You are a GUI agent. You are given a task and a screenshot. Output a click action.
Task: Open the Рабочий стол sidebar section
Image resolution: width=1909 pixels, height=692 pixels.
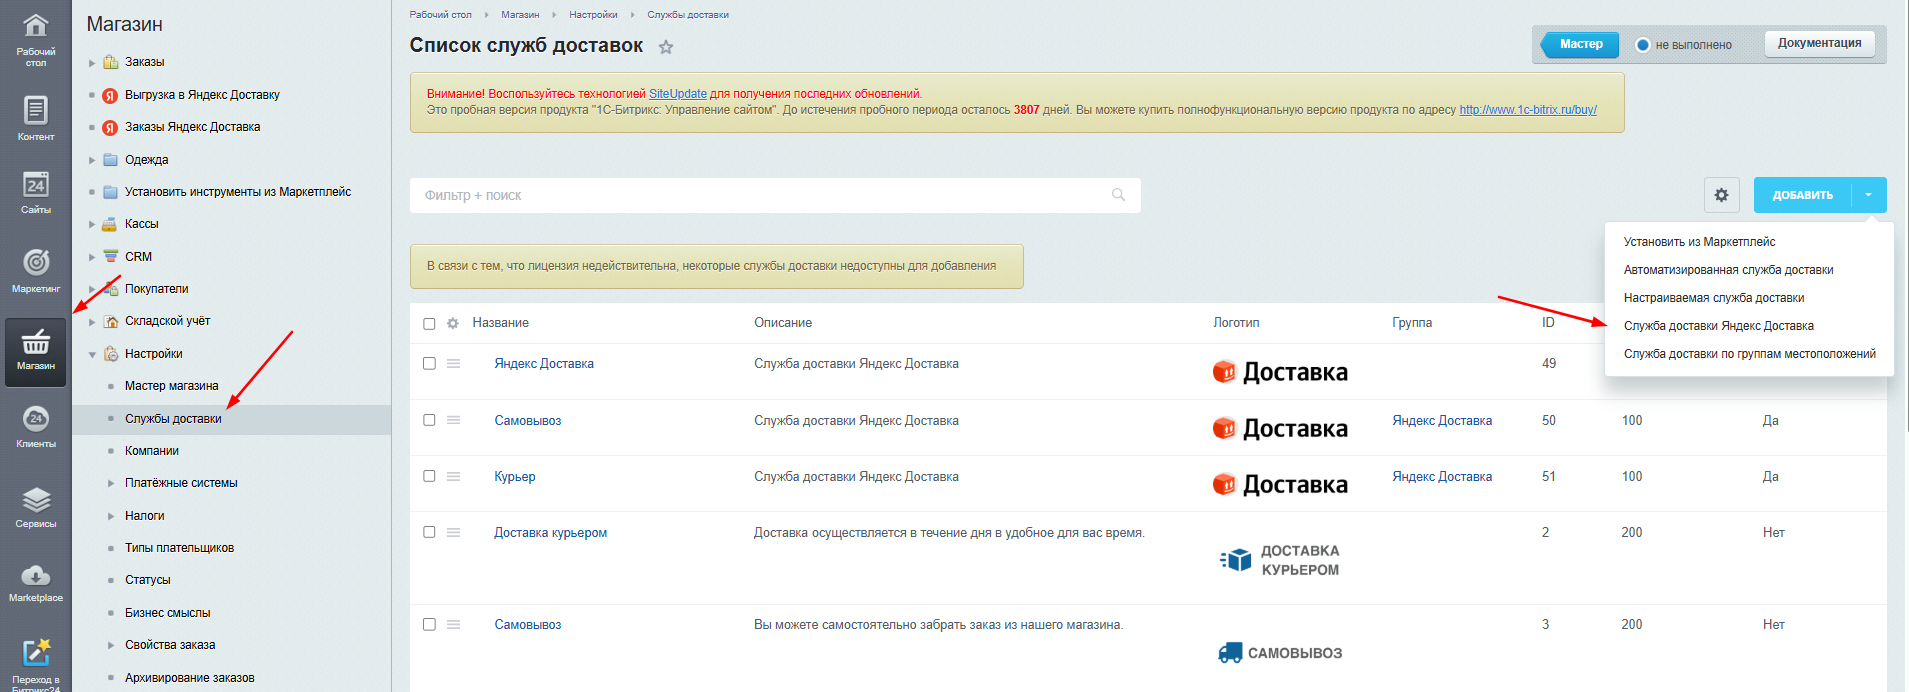click(x=36, y=40)
